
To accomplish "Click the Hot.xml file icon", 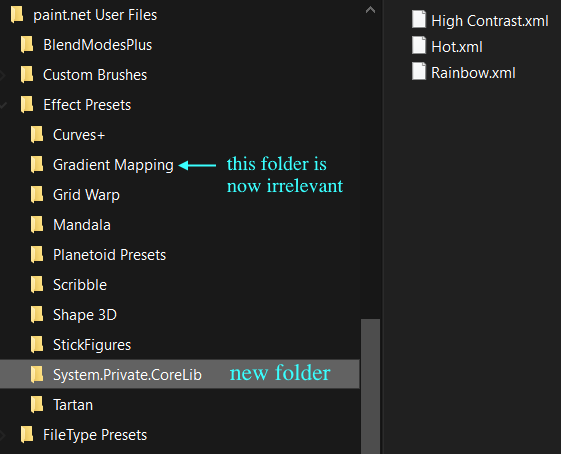I will click(x=419, y=45).
